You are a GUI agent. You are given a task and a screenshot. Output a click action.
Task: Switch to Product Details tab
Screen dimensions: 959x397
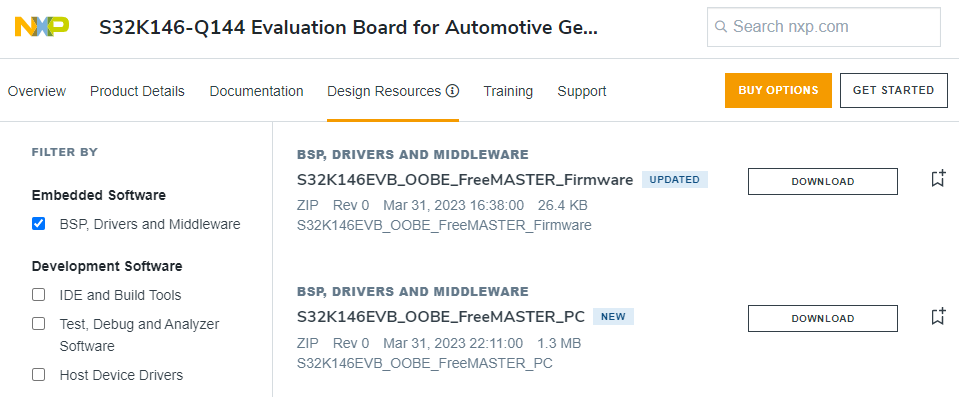[137, 91]
